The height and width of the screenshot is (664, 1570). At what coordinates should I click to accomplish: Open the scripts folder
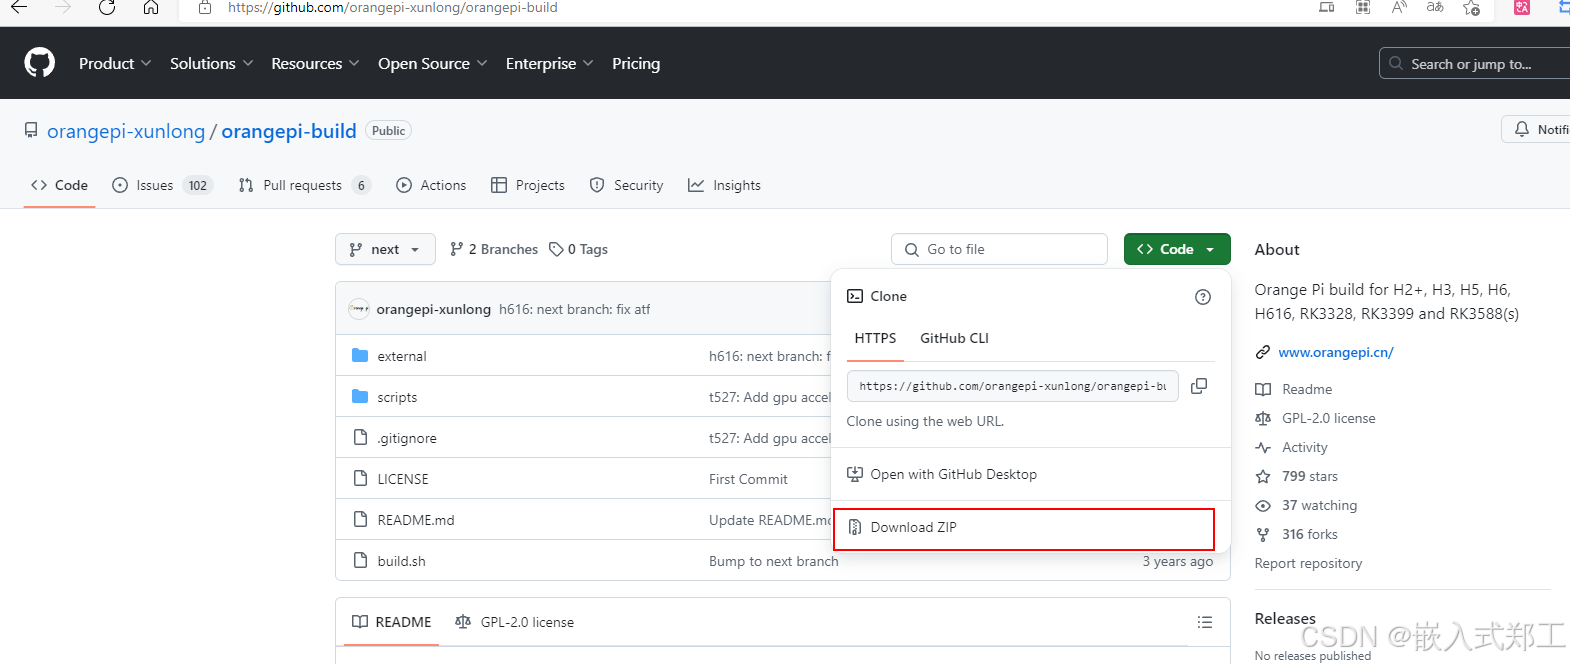[x=397, y=397]
